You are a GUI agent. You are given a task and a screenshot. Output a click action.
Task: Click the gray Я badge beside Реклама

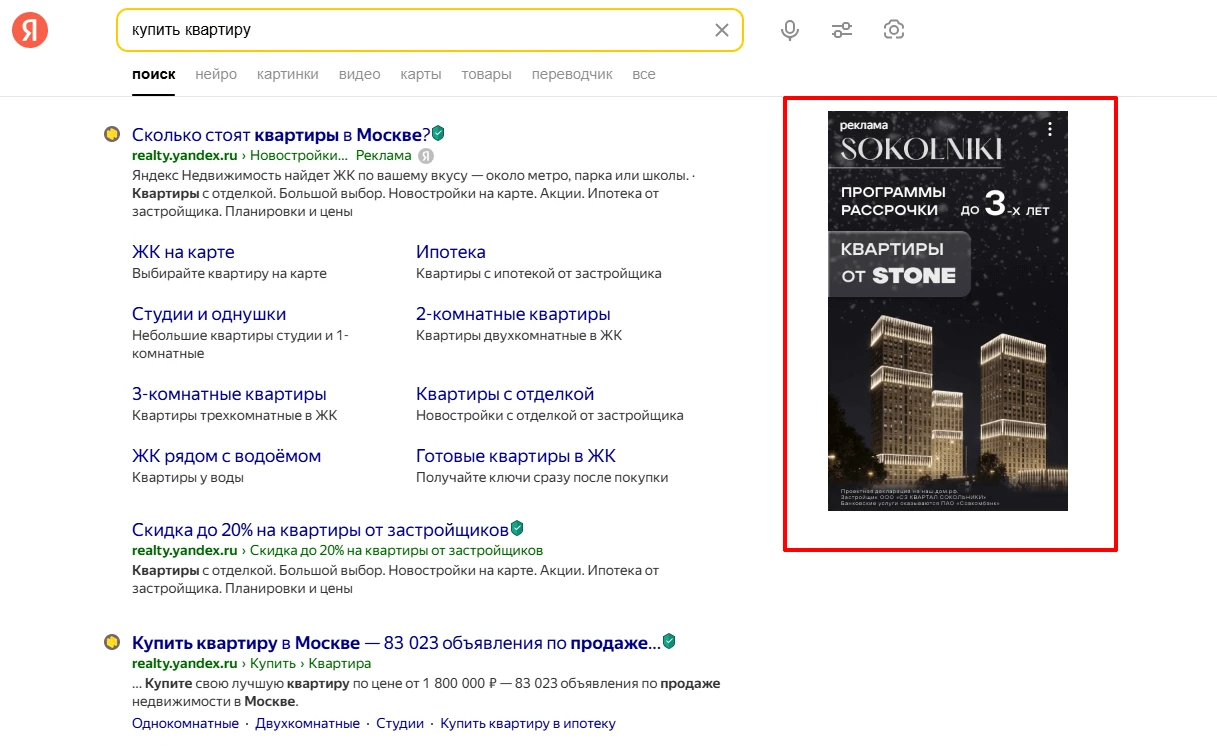tap(426, 155)
